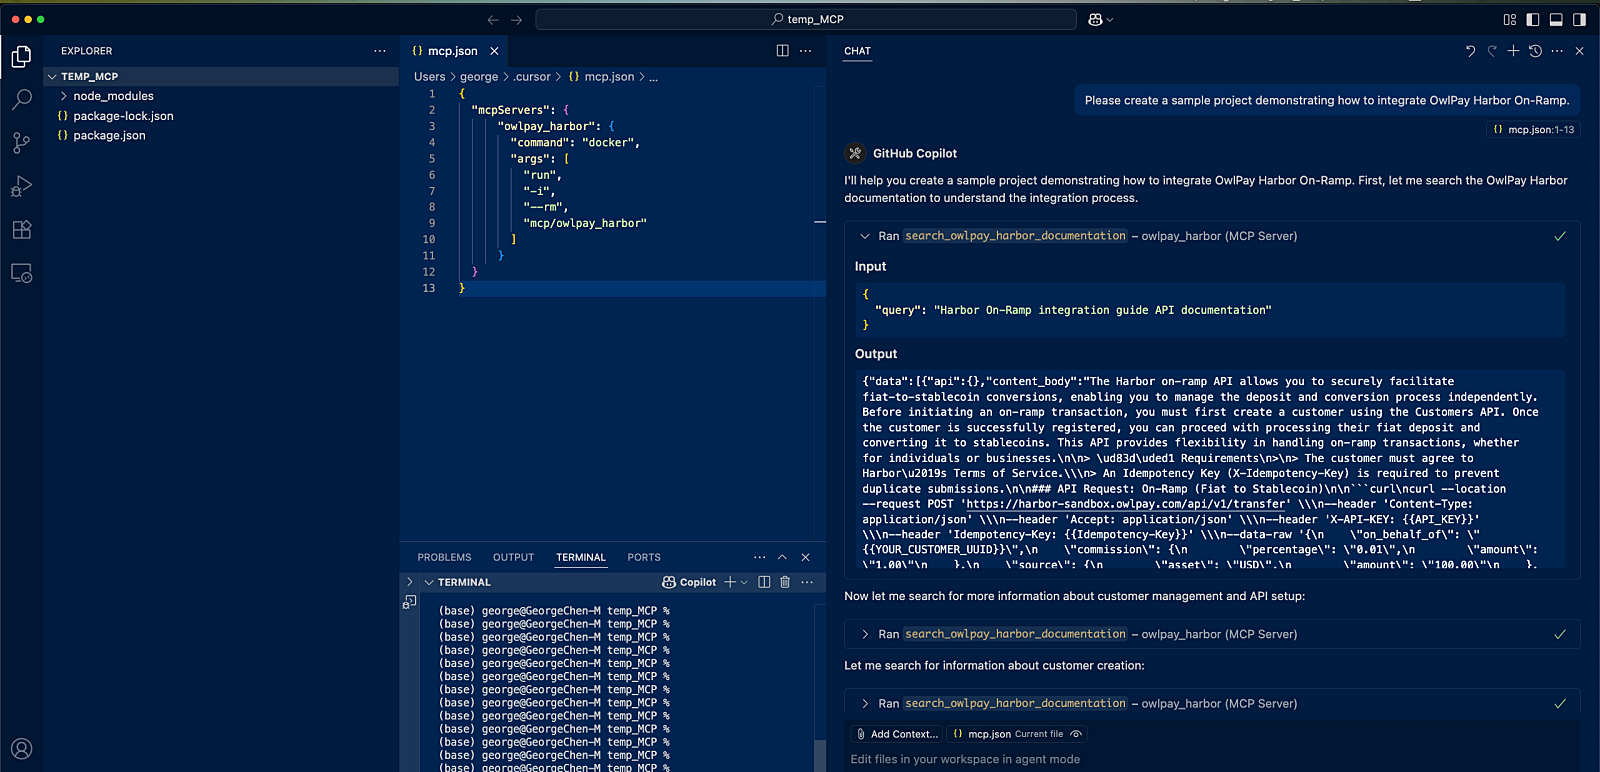Switch to the TERMINAL tab
Screen dimensions: 1600x772
581,557
